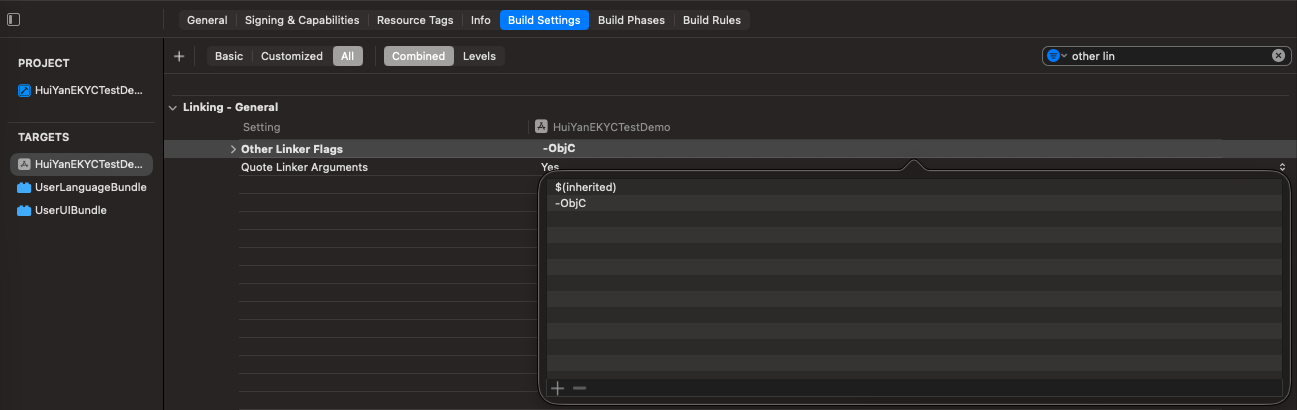Viewport: 1297px width, 410px height.
Task: Select the UserLanguageBundle target
Action: pos(81,187)
